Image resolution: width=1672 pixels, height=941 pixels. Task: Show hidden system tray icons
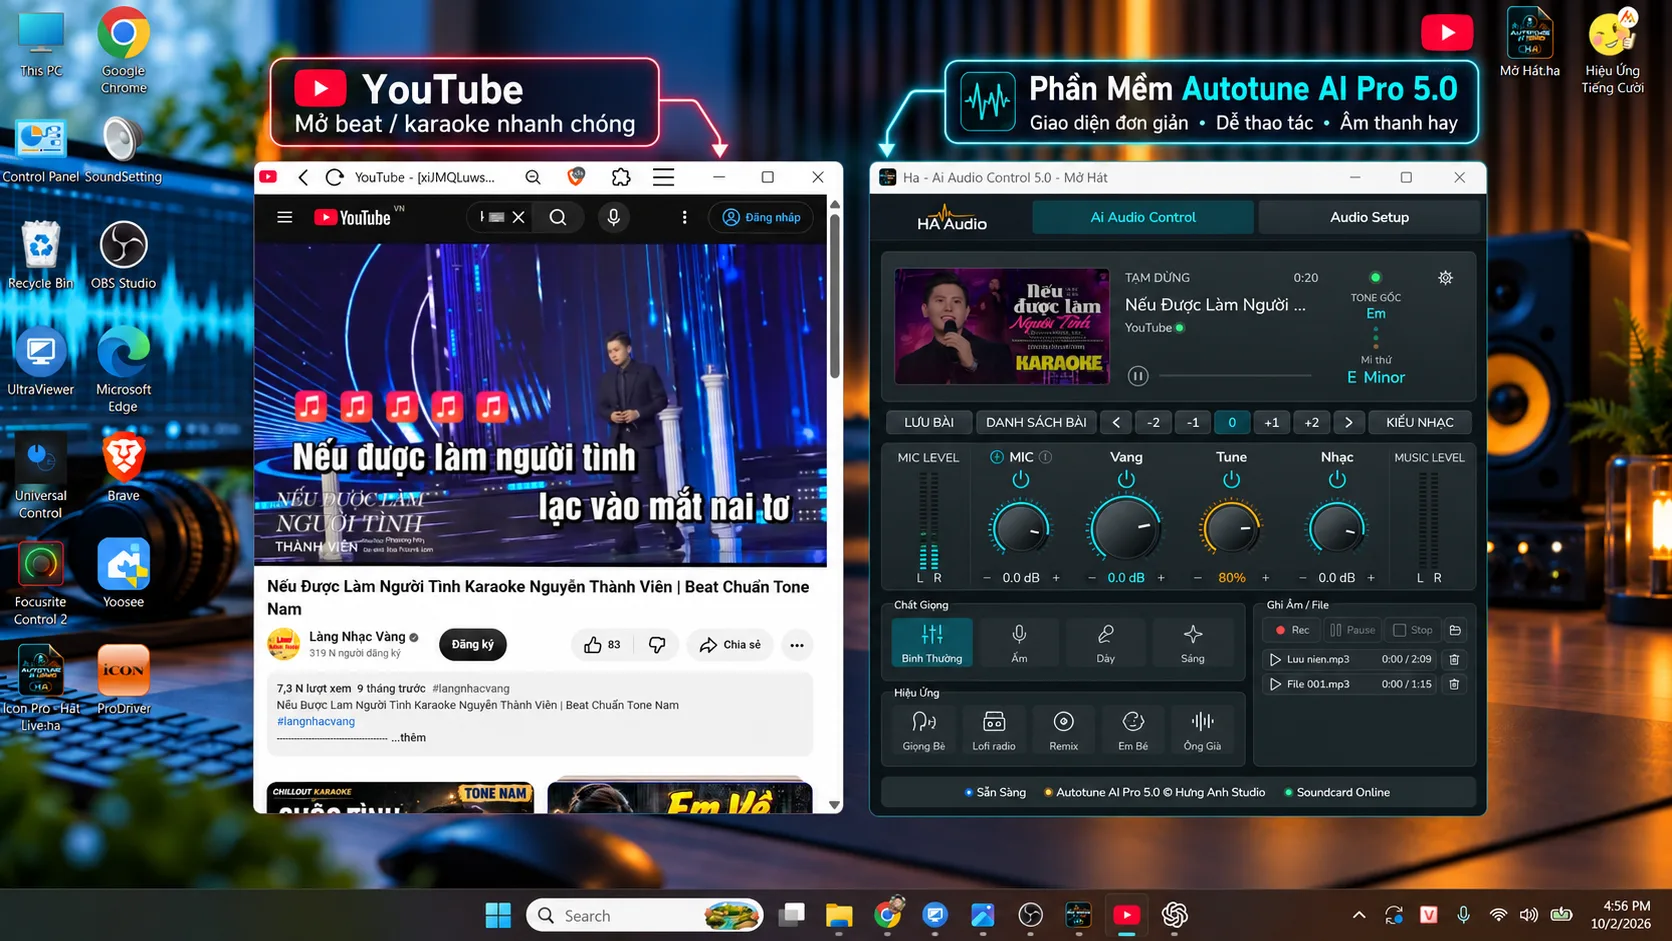tap(1359, 915)
